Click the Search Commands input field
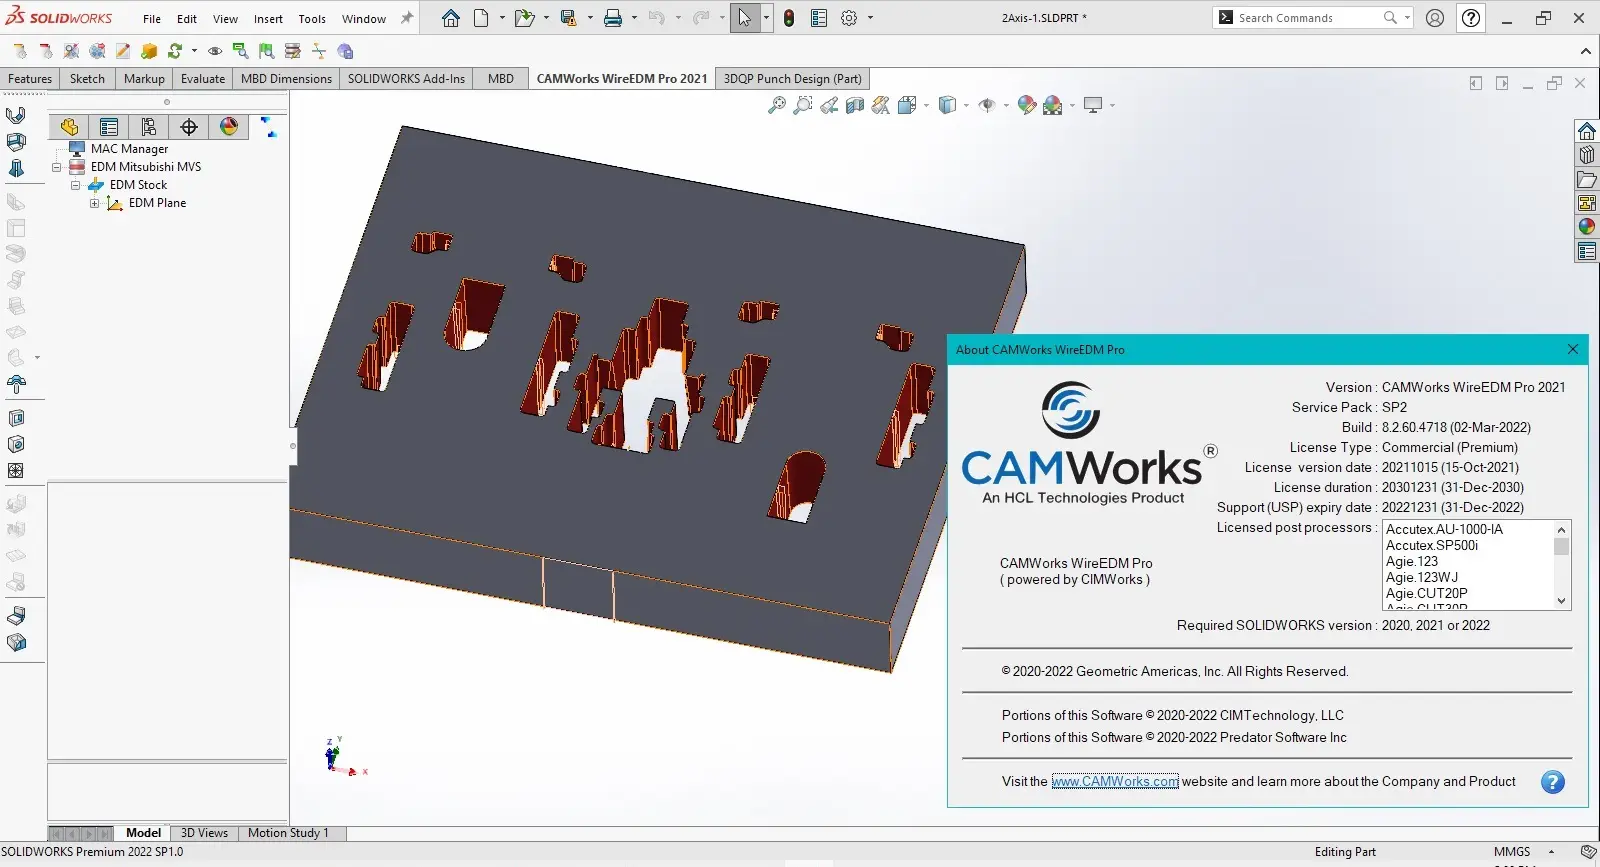This screenshot has height=867, width=1600. tap(1308, 18)
